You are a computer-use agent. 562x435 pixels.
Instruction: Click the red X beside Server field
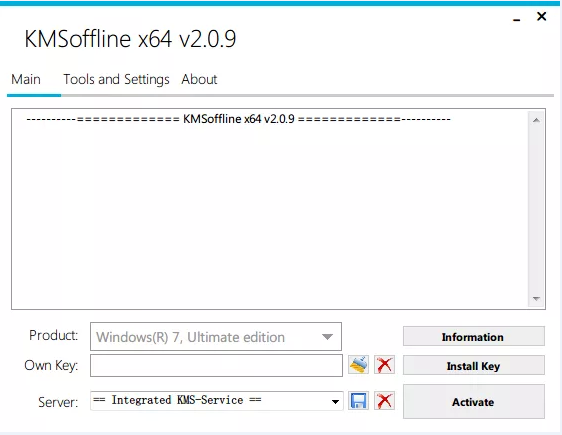click(x=384, y=400)
